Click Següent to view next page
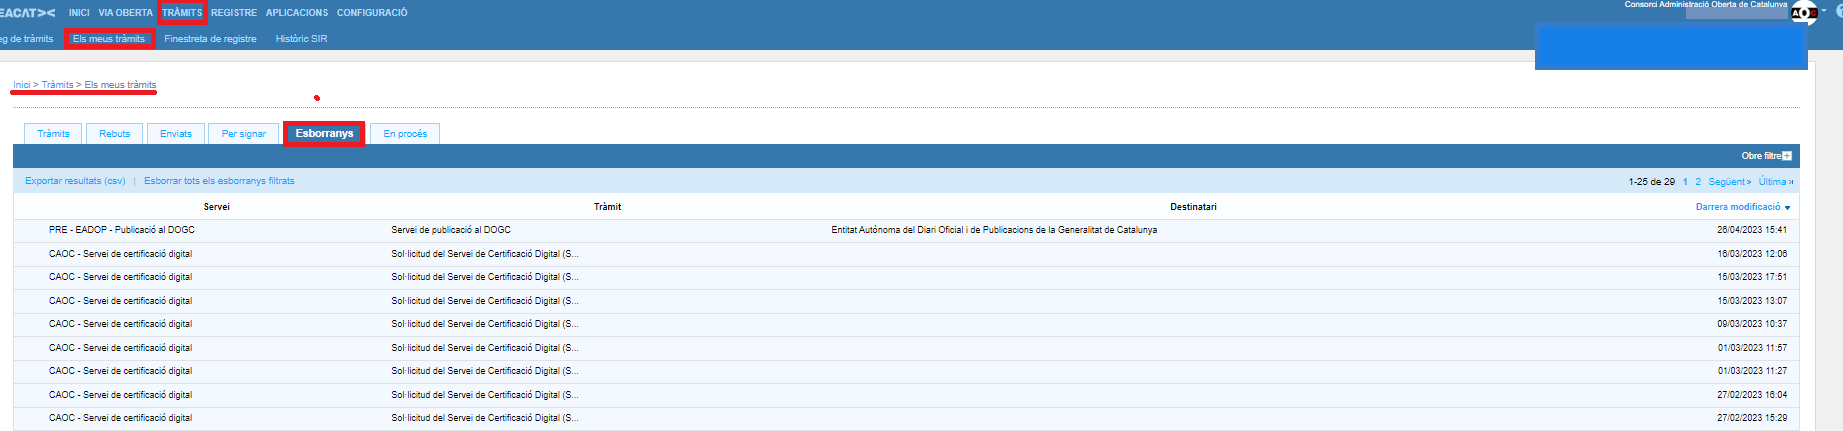This screenshot has width=1843, height=431. [x=1729, y=182]
